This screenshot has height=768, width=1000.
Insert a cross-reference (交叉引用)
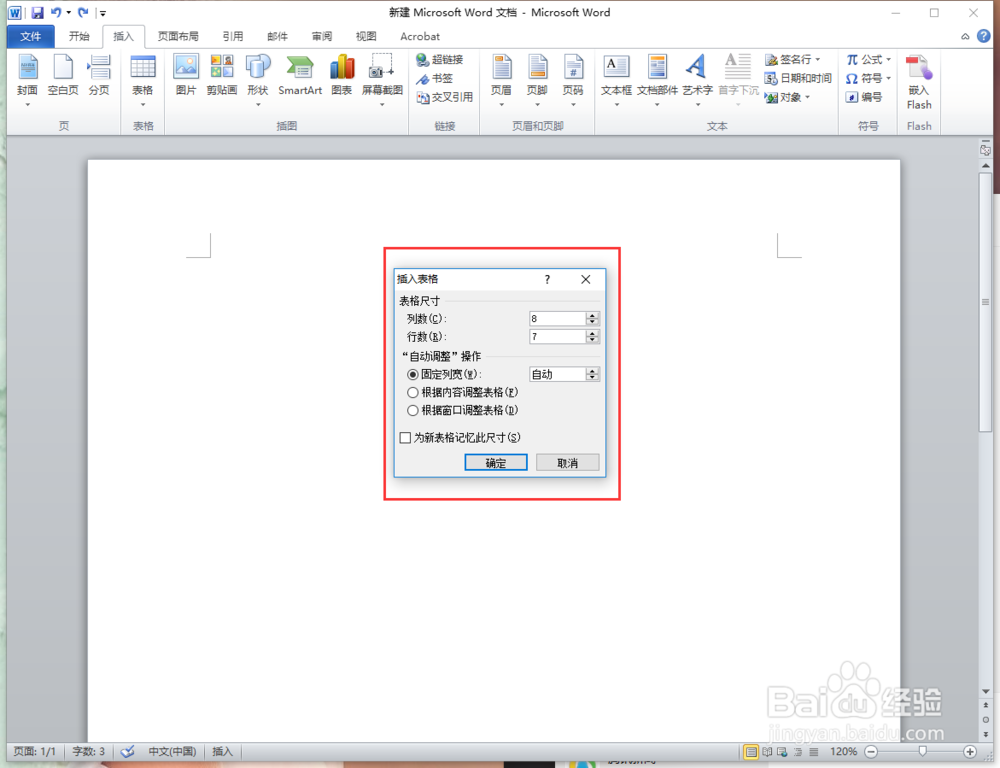pos(445,97)
